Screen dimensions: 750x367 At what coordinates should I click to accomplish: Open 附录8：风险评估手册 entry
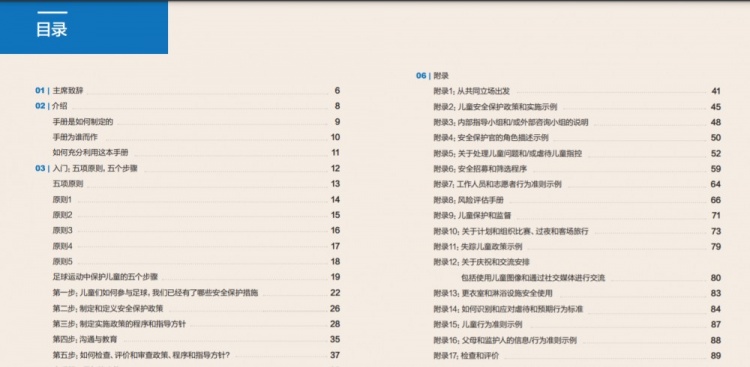577,200
